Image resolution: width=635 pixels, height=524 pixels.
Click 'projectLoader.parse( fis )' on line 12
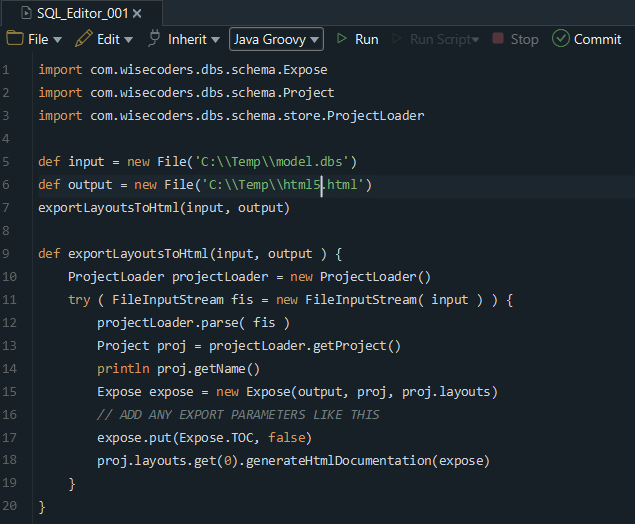click(x=193, y=323)
